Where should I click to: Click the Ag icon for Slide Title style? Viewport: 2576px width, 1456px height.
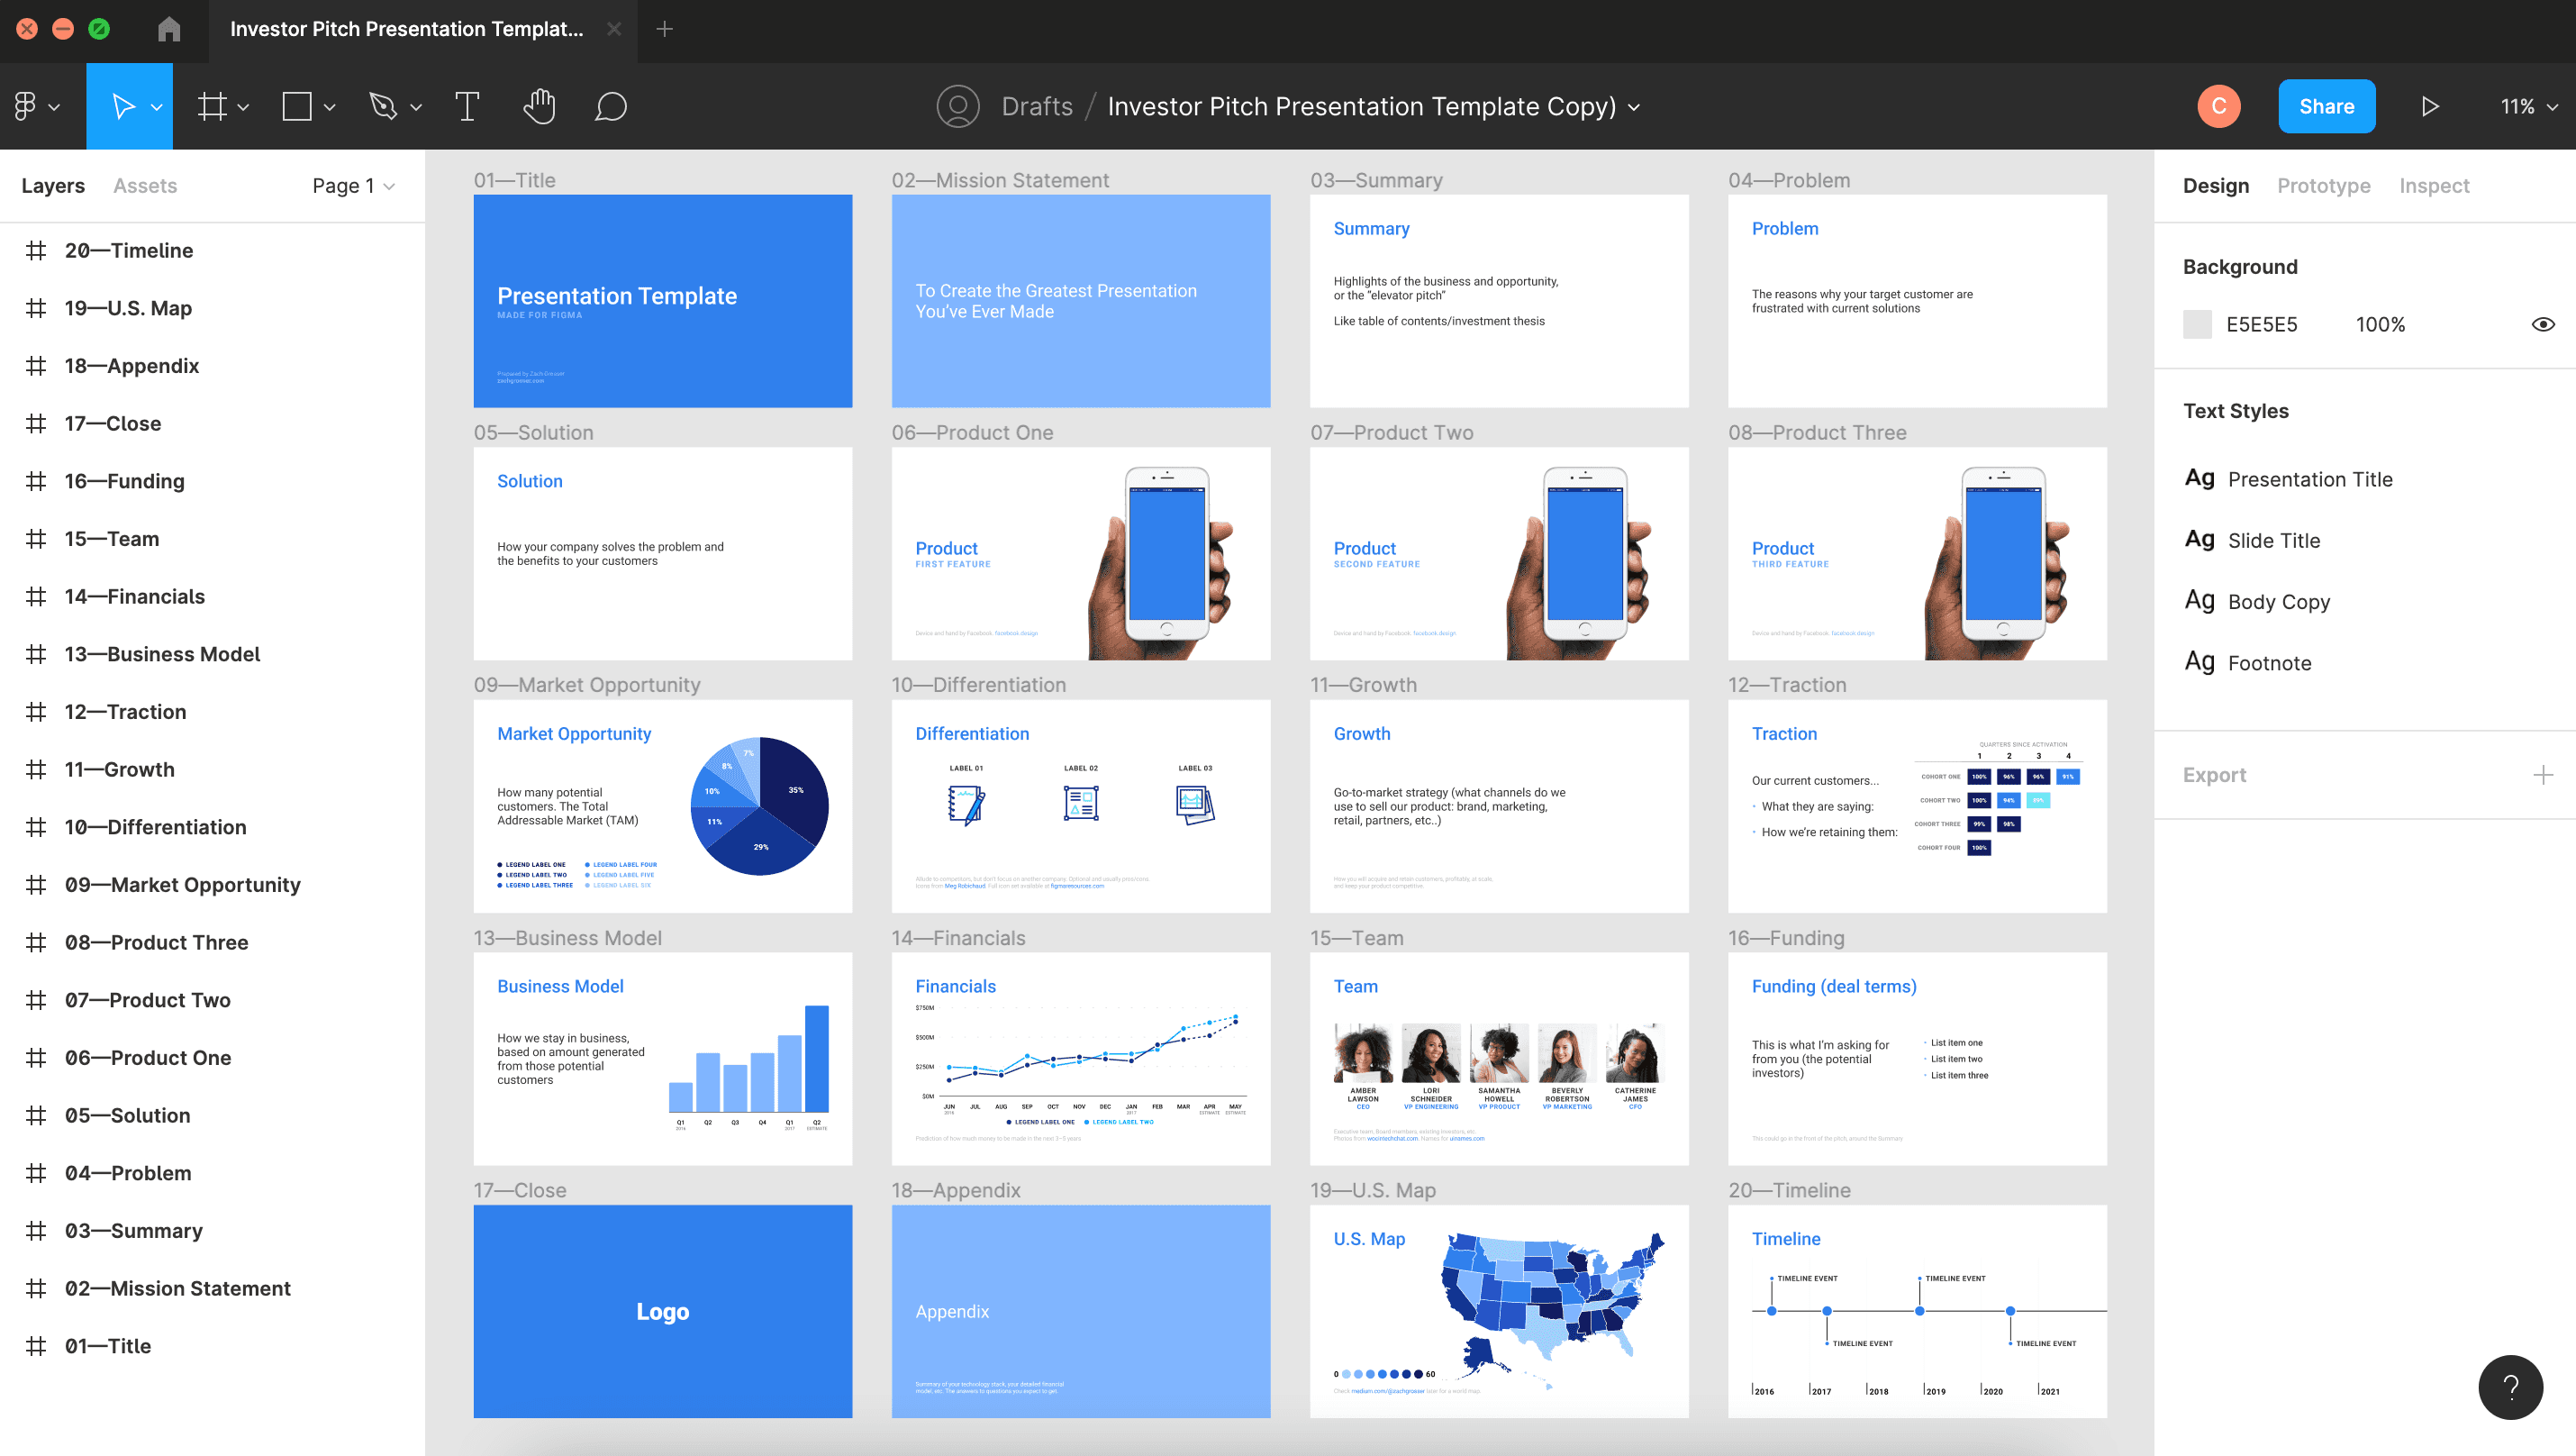coord(2199,539)
